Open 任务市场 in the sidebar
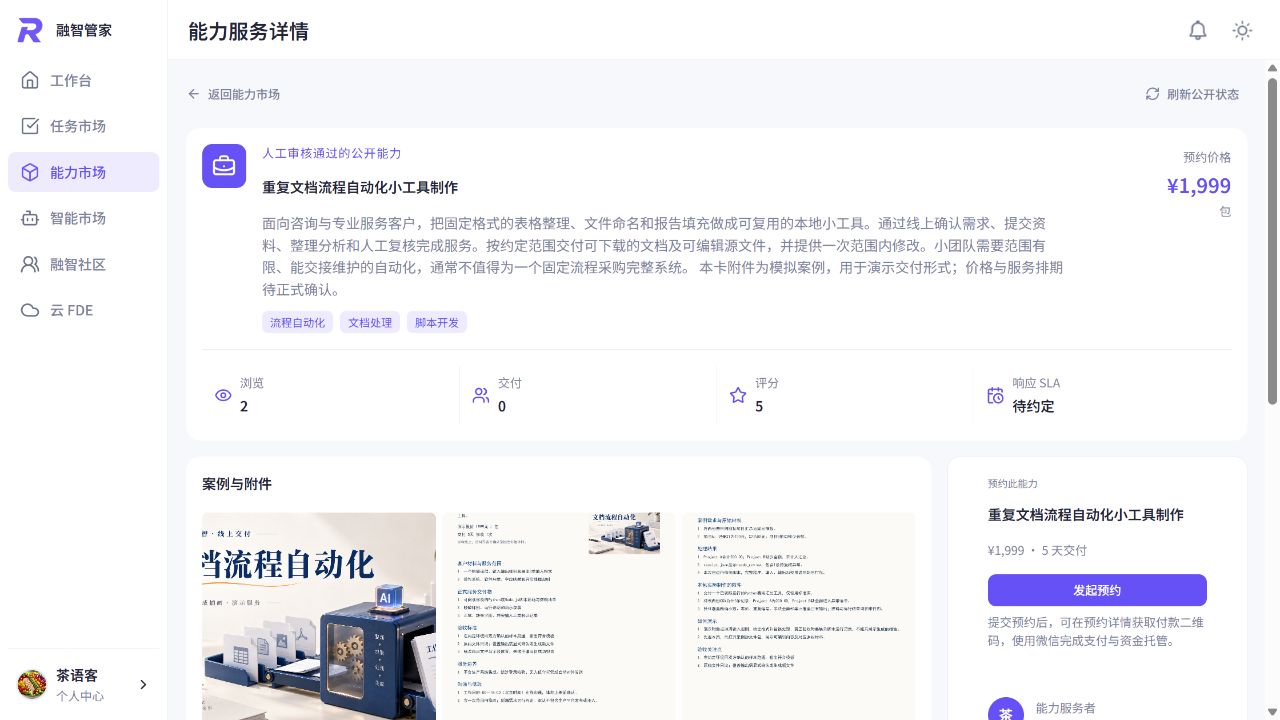1280x720 pixels. click(x=83, y=126)
